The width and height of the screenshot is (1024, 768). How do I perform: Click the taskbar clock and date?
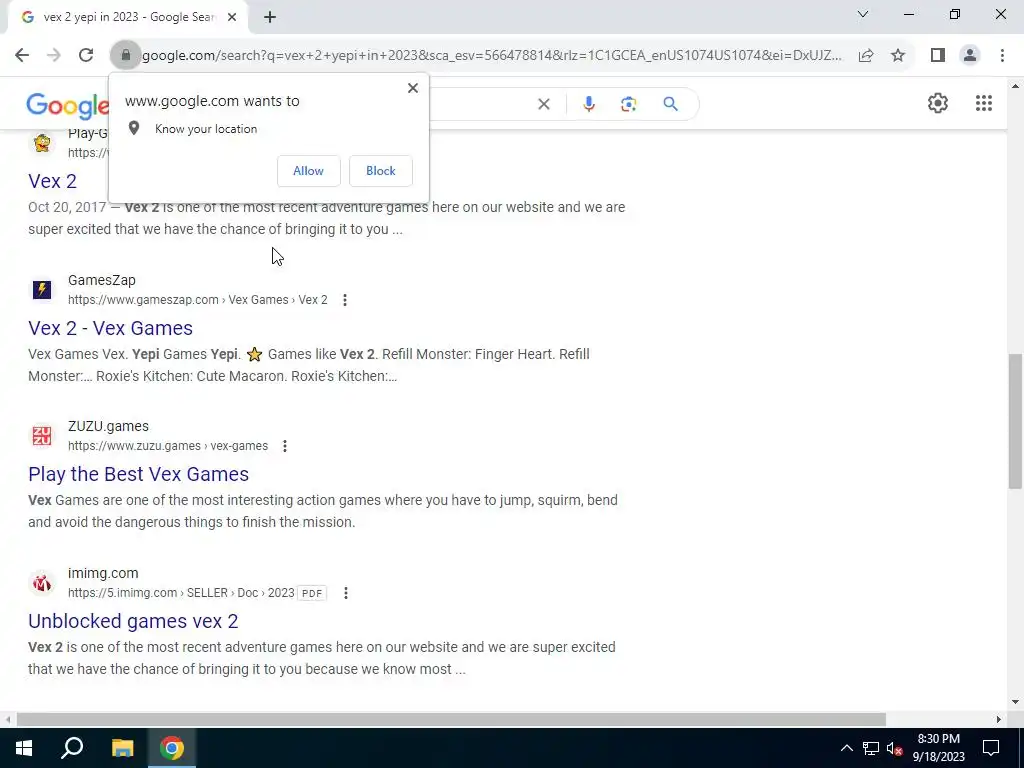(x=938, y=748)
